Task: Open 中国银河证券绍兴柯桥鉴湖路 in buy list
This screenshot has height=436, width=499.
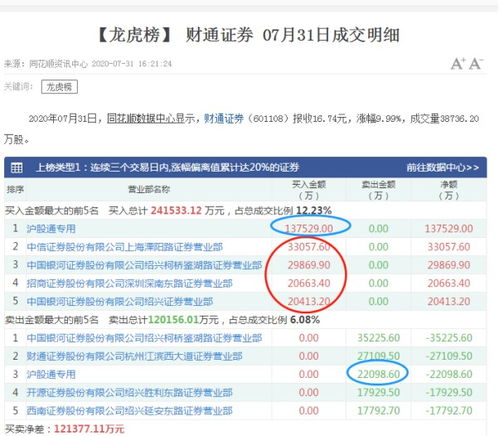Action: coord(144,265)
